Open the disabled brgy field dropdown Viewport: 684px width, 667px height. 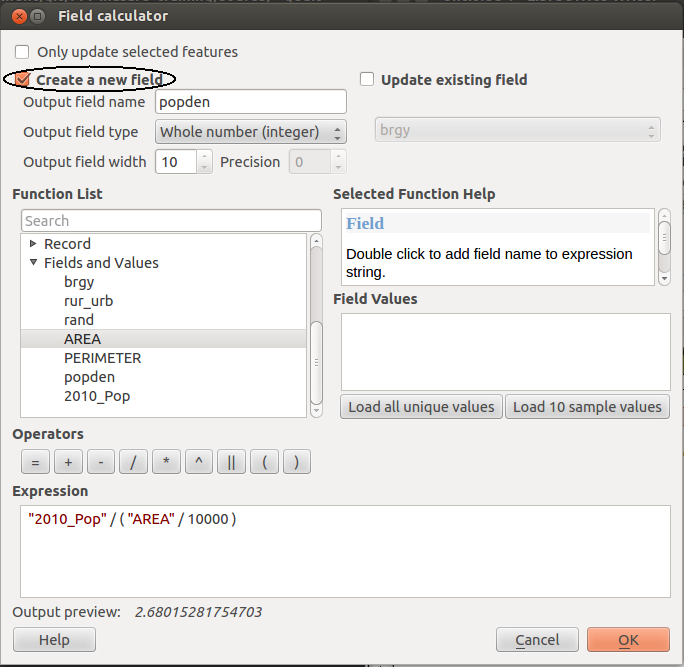(x=517, y=130)
